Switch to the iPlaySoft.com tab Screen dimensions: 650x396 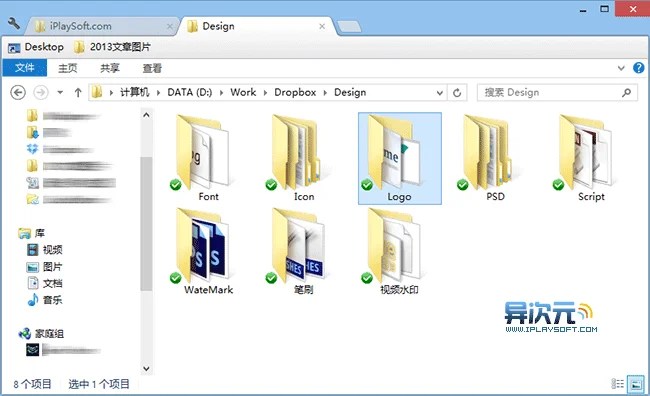[102, 26]
